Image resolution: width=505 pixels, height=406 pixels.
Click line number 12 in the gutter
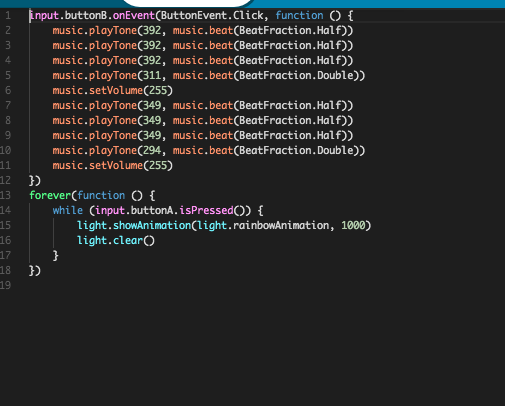tap(5, 181)
